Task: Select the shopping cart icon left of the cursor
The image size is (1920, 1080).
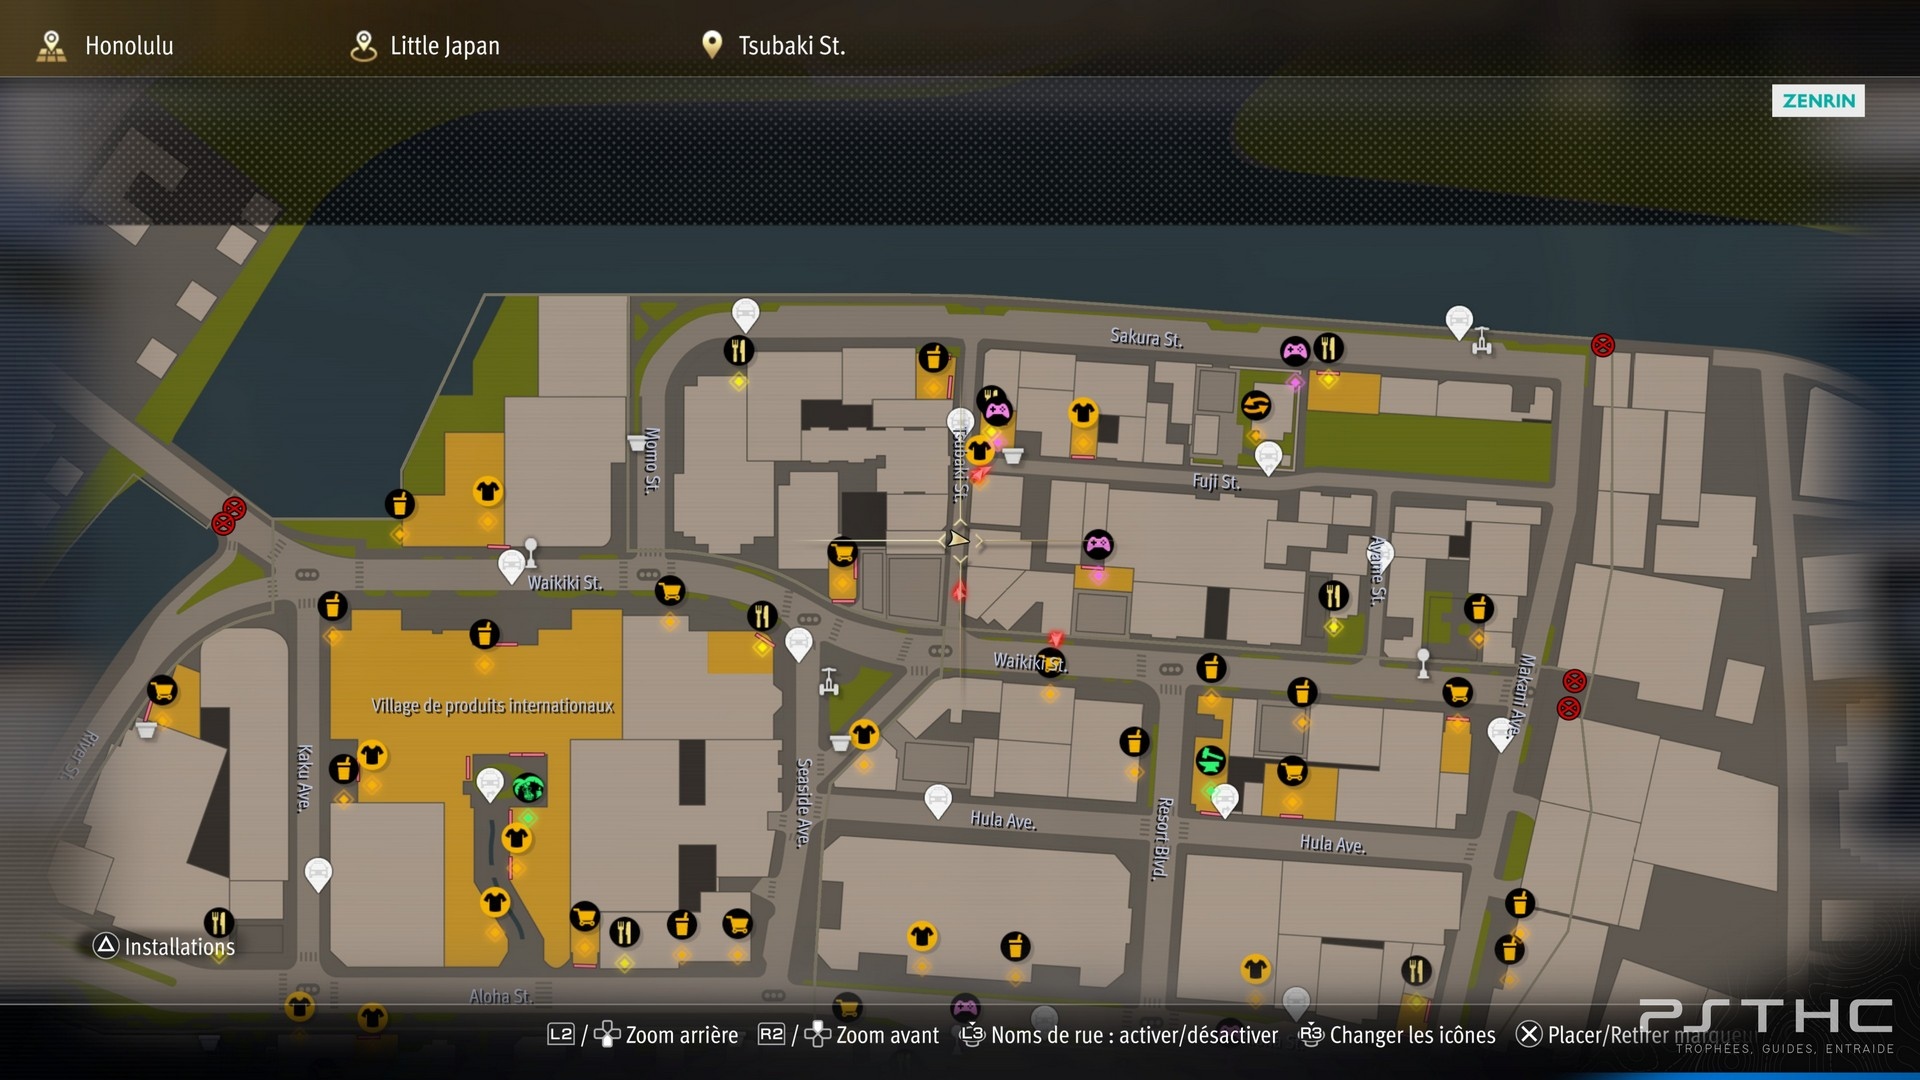Action: coord(843,552)
